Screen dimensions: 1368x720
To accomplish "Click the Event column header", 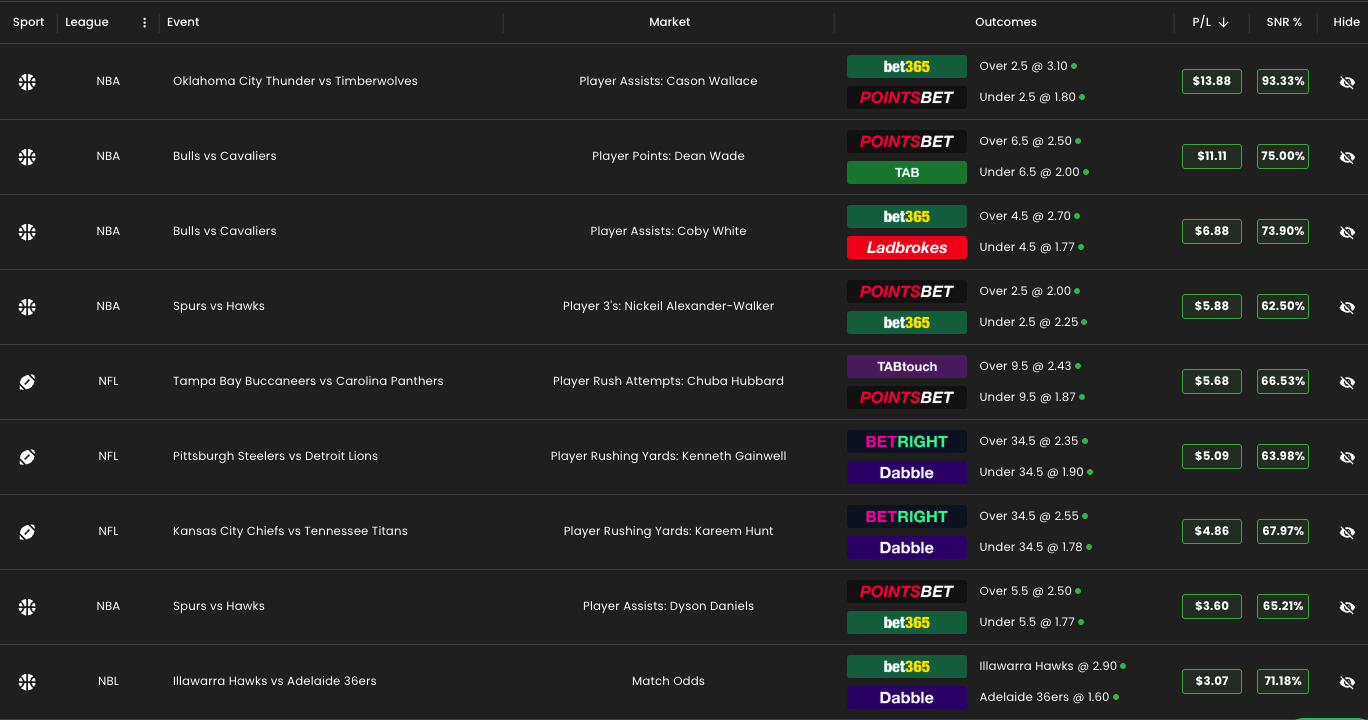I will [183, 22].
